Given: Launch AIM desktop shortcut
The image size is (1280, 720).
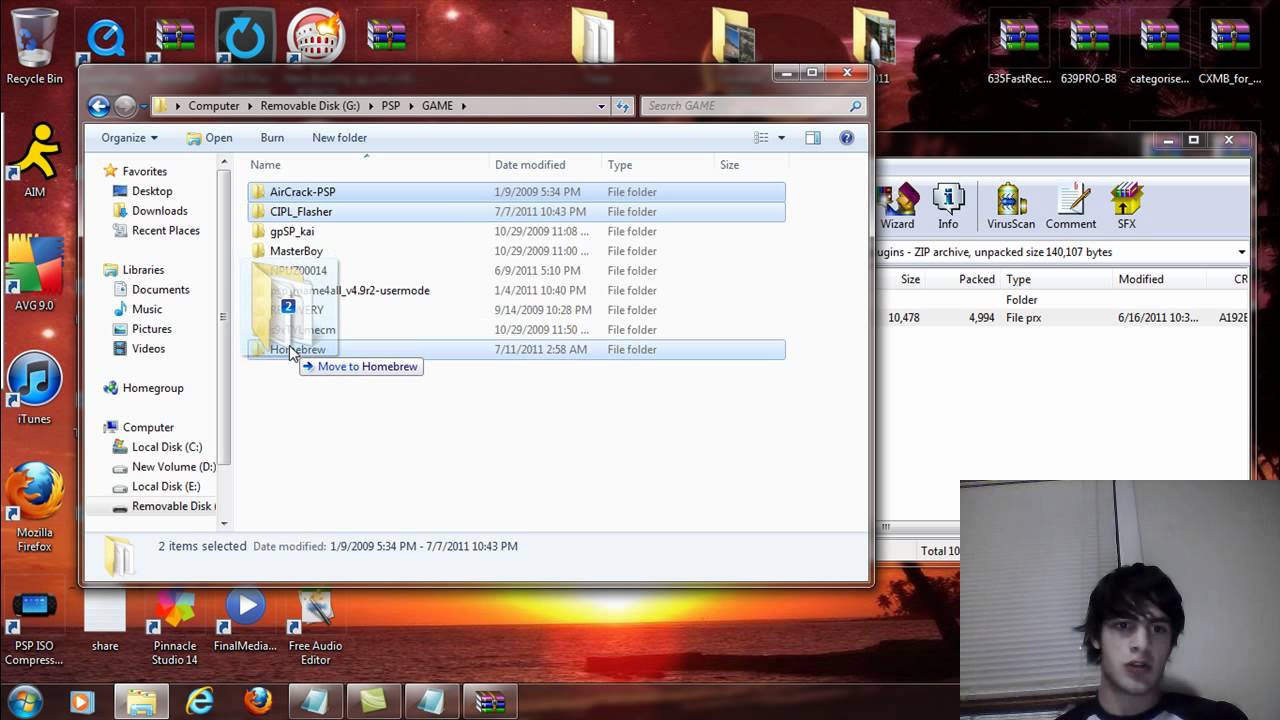Looking at the screenshot, I should (x=34, y=160).
